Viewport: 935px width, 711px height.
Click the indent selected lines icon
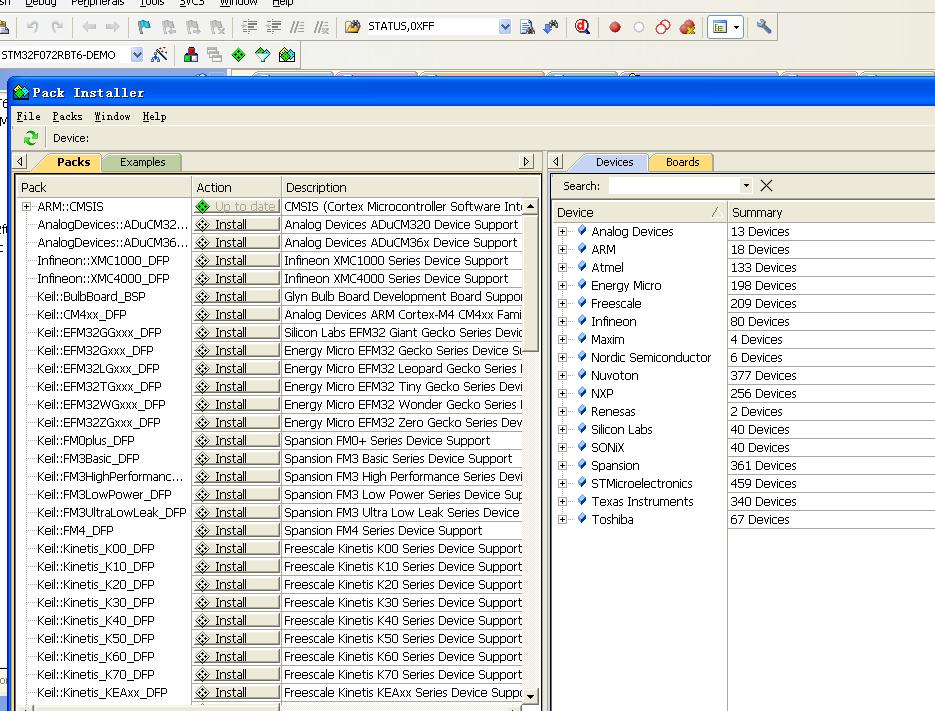click(x=249, y=27)
